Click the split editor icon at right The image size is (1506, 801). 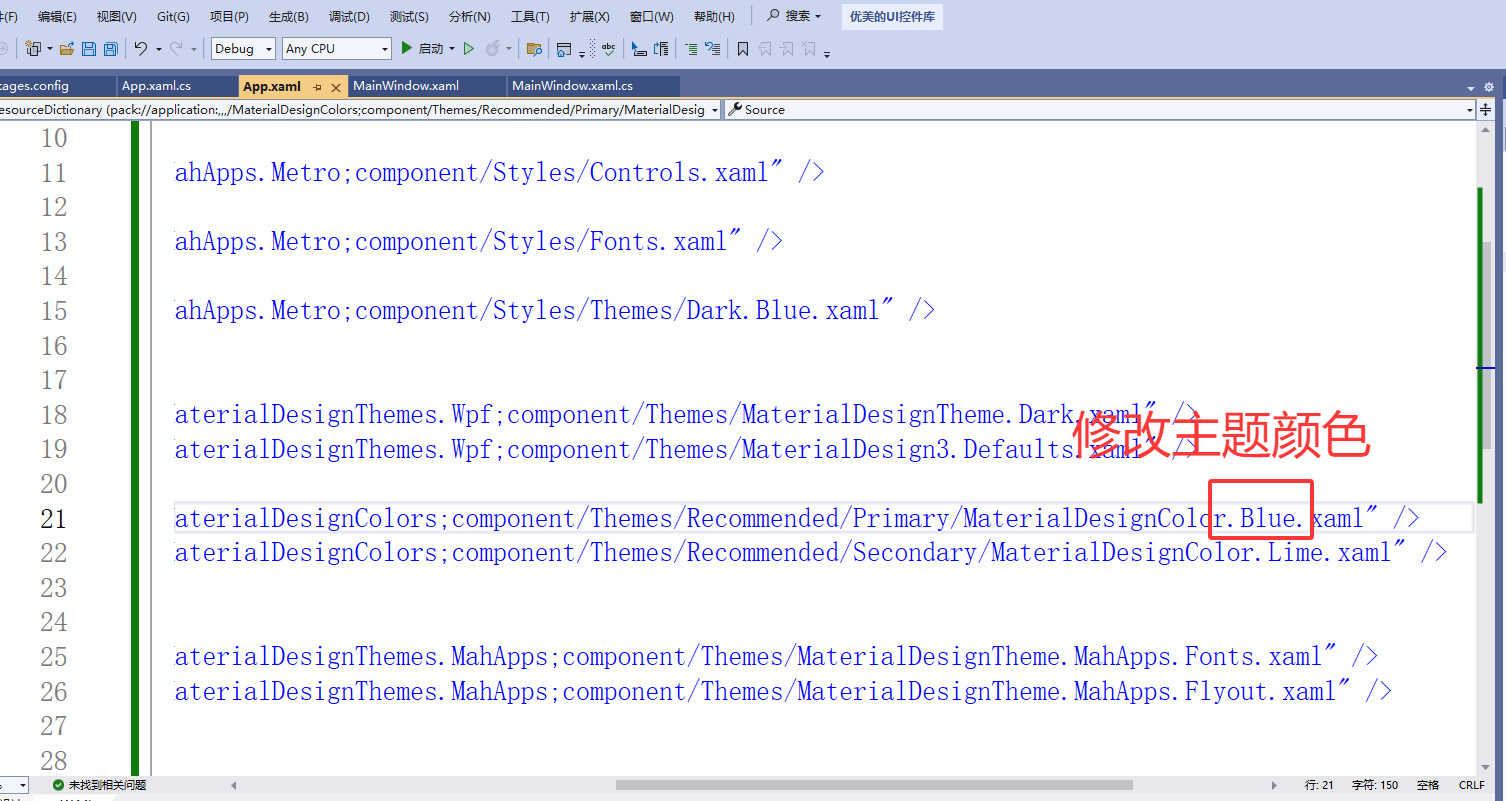[1487, 109]
